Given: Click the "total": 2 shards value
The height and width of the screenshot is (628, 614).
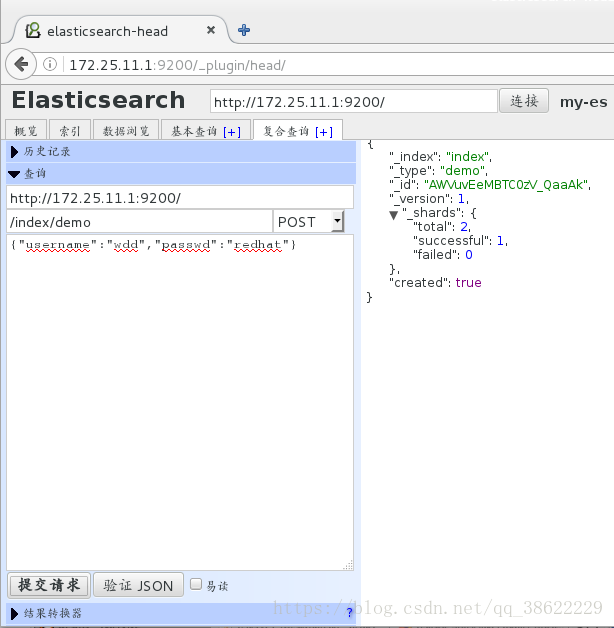Looking at the screenshot, I should point(464,227).
